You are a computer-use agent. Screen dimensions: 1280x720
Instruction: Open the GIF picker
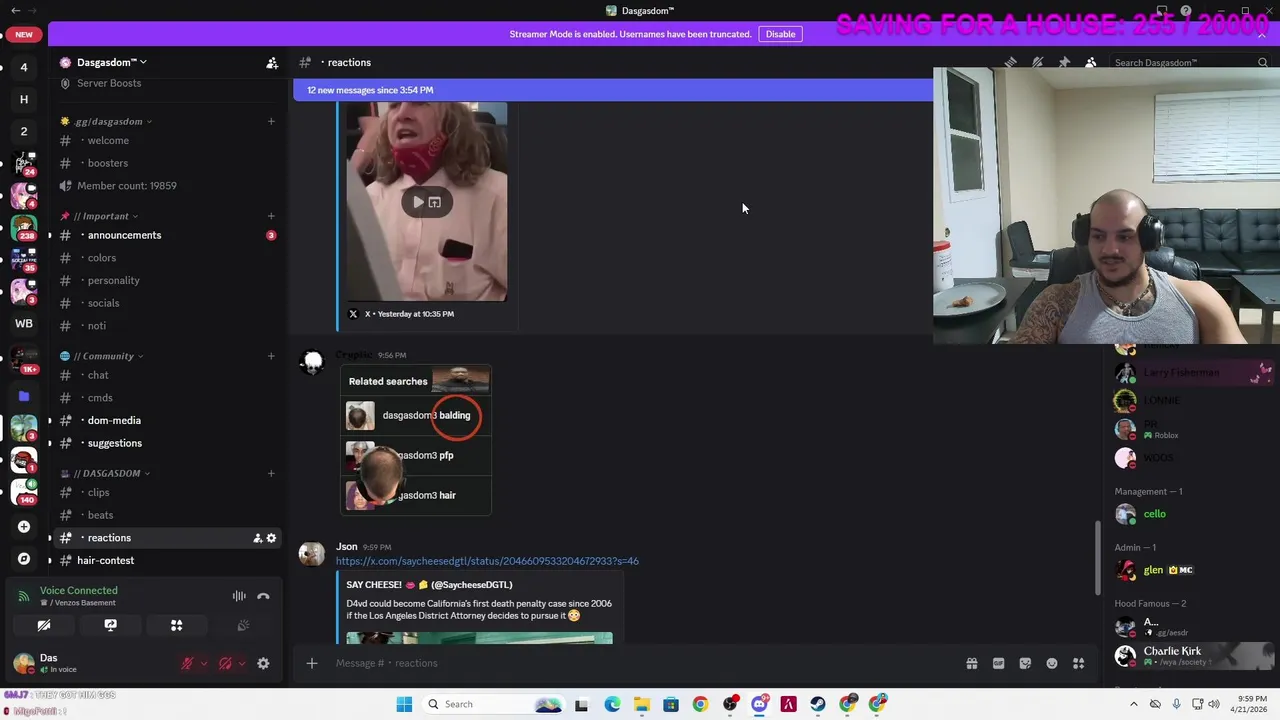(x=998, y=663)
